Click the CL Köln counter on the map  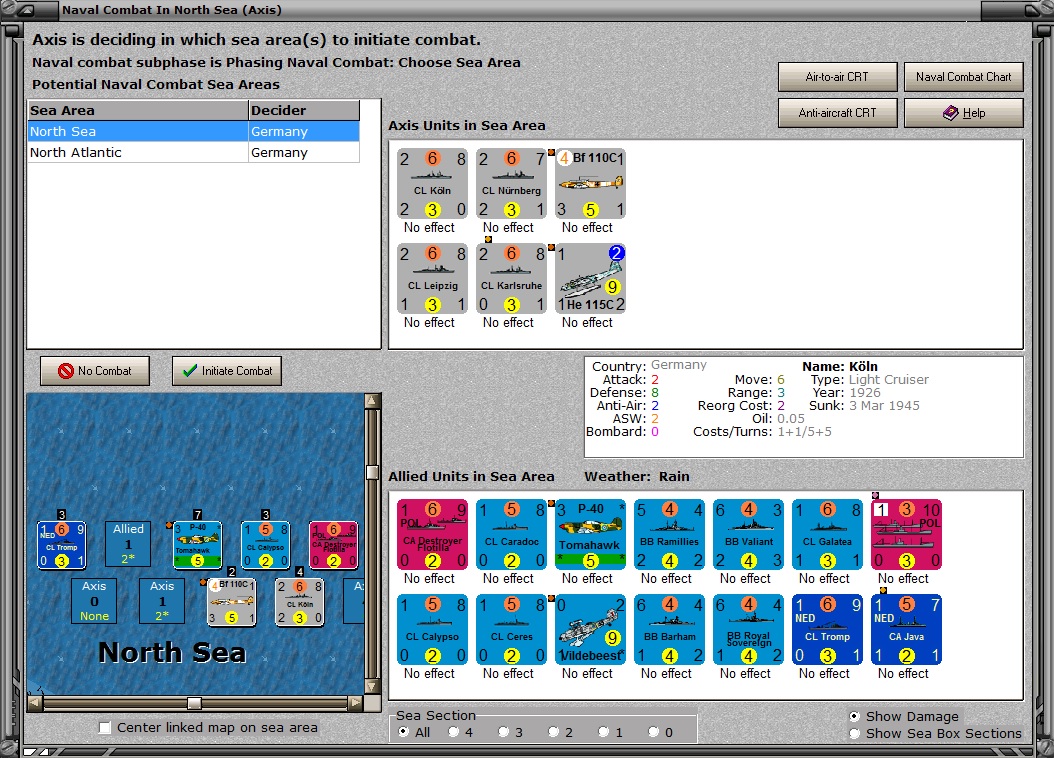pyautogui.click(x=300, y=602)
